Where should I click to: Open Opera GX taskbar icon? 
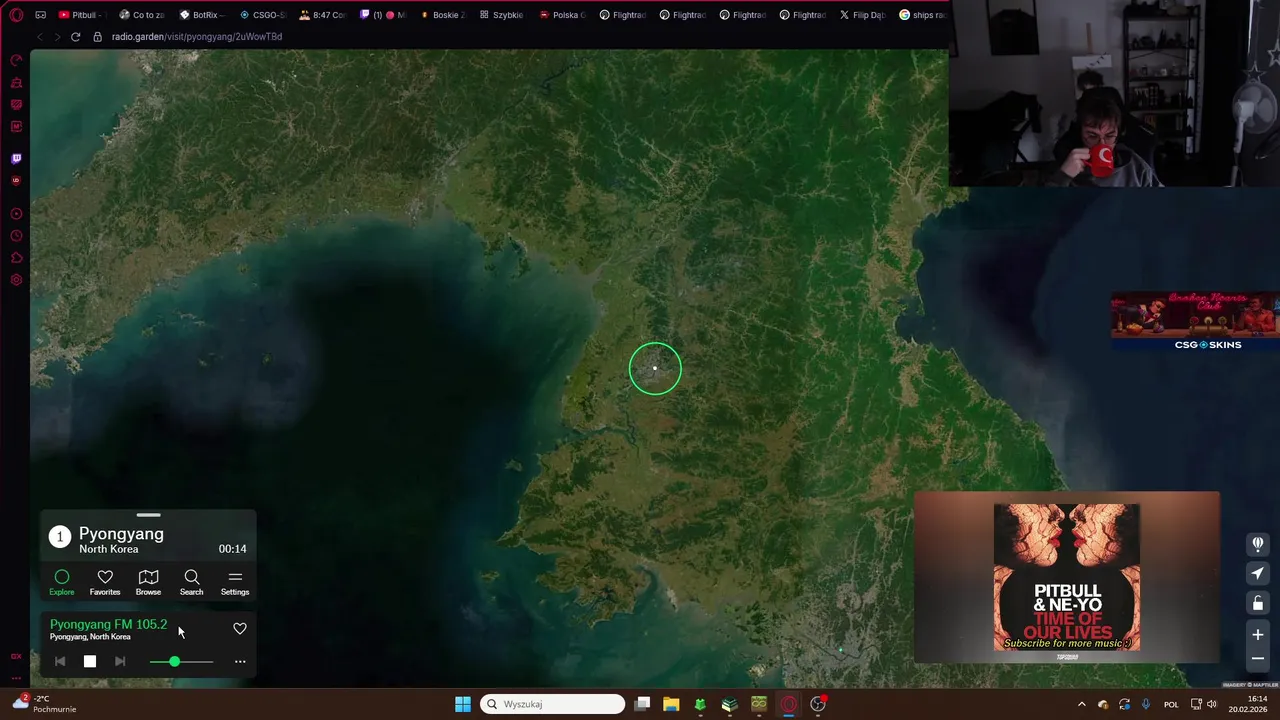(x=788, y=704)
